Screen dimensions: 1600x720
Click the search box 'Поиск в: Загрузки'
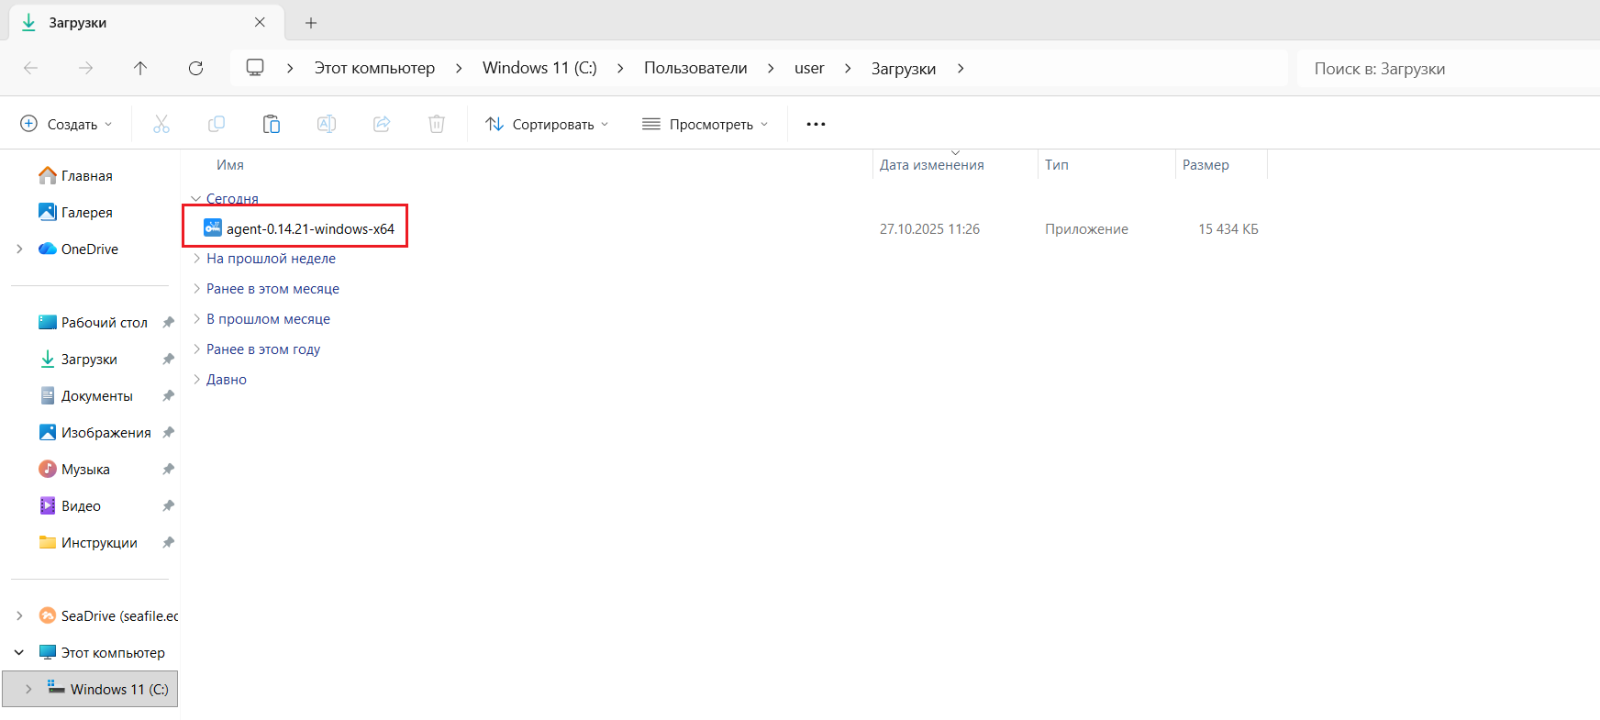coord(1440,68)
